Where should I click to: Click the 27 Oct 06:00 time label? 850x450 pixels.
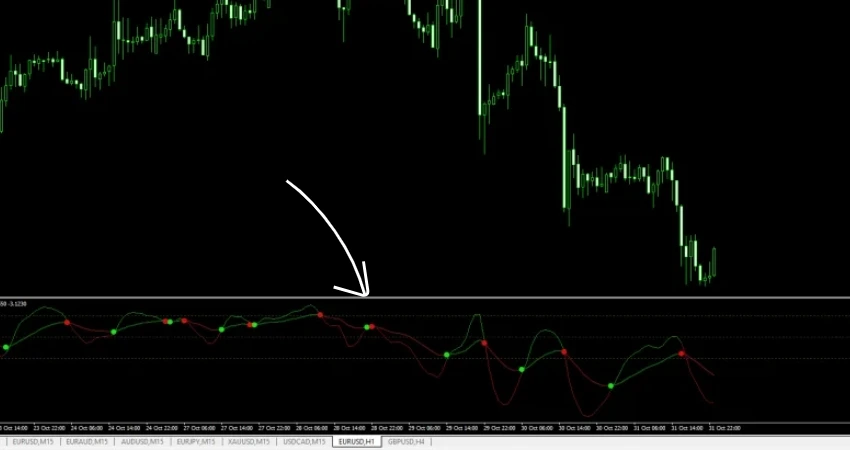click(x=199, y=428)
